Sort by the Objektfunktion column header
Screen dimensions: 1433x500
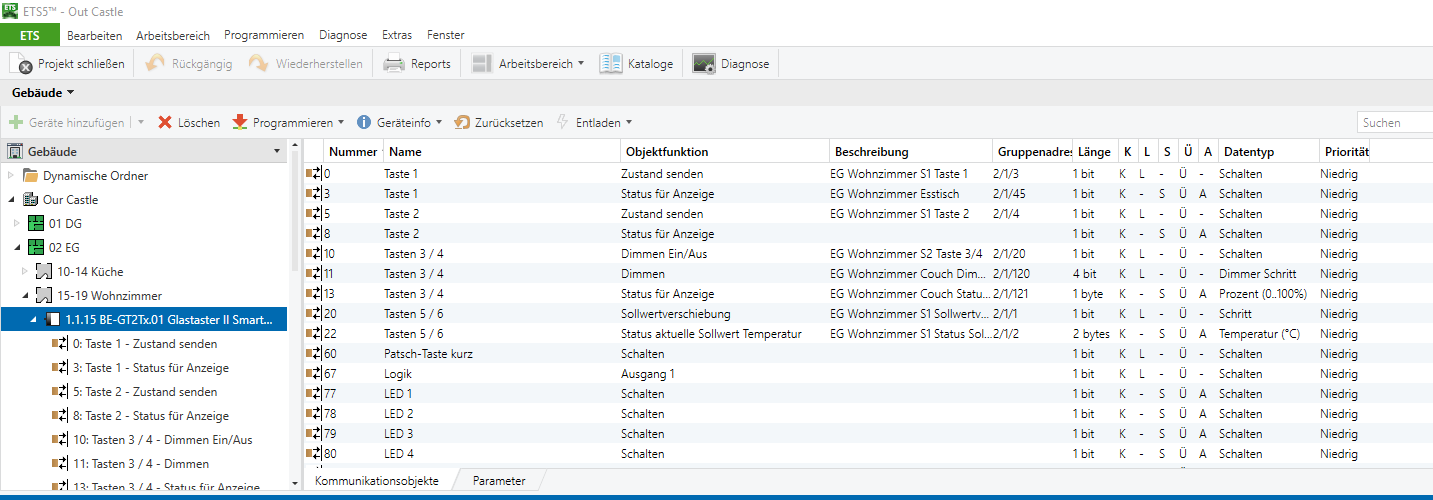[667, 152]
